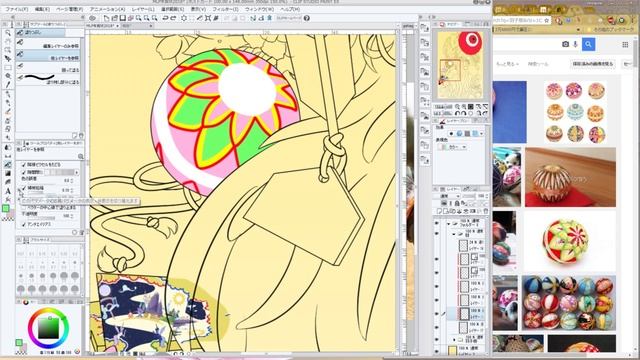640x360 pixels.
Task: Select the Blend tool in toolbox
Action: point(7,147)
